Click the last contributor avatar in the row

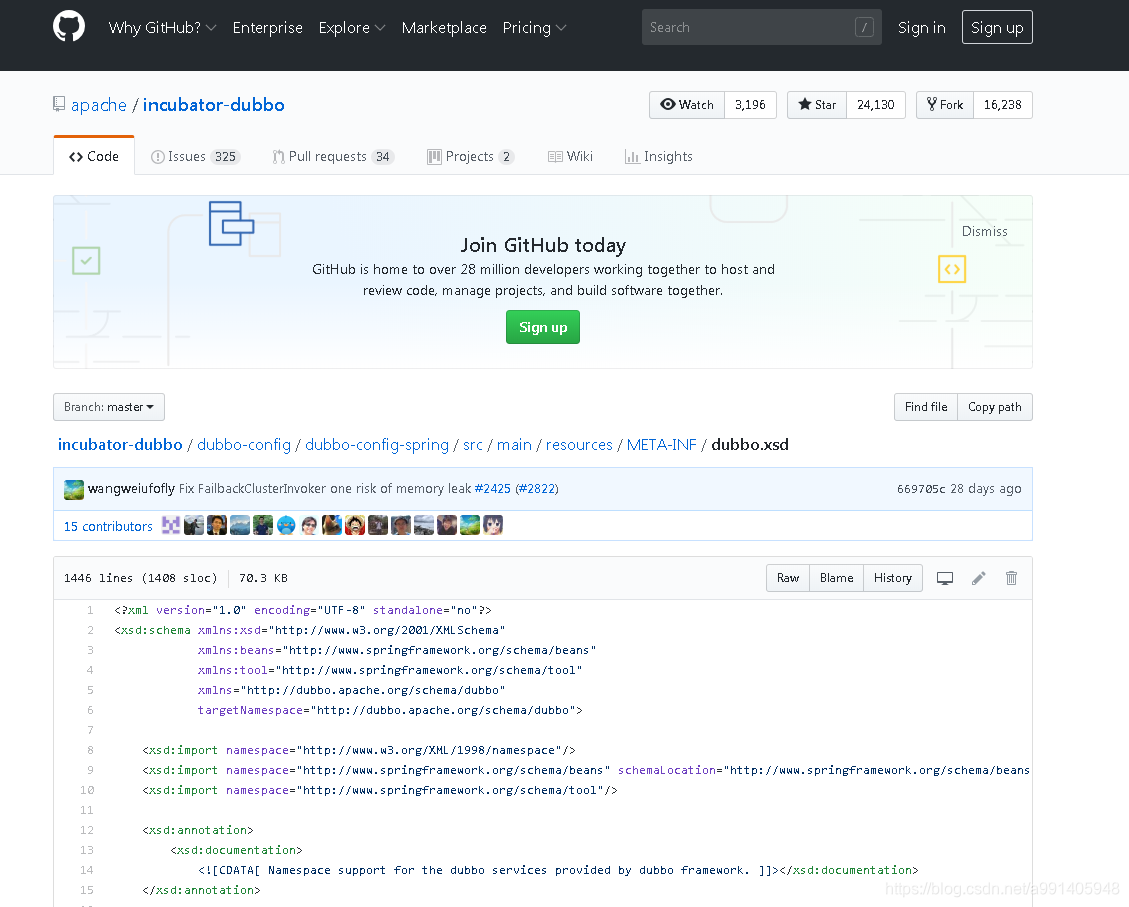point(493,525)
